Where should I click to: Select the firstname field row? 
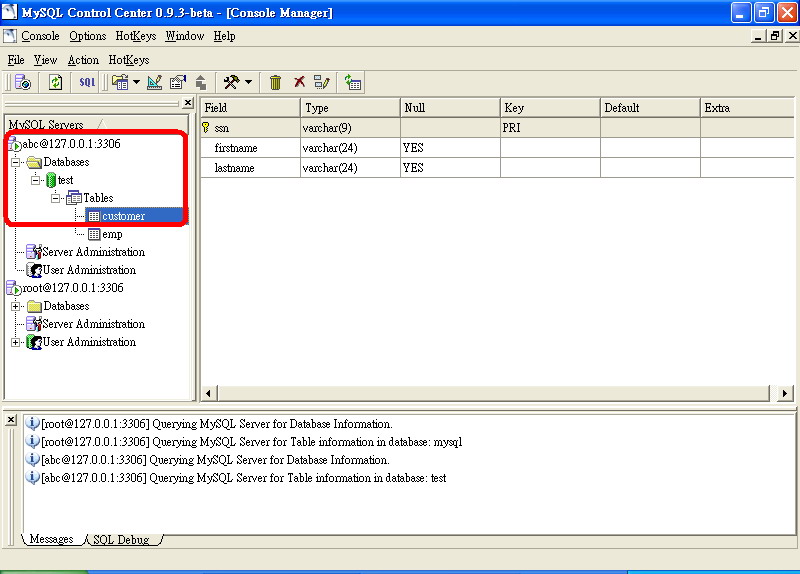coord(497,148)
